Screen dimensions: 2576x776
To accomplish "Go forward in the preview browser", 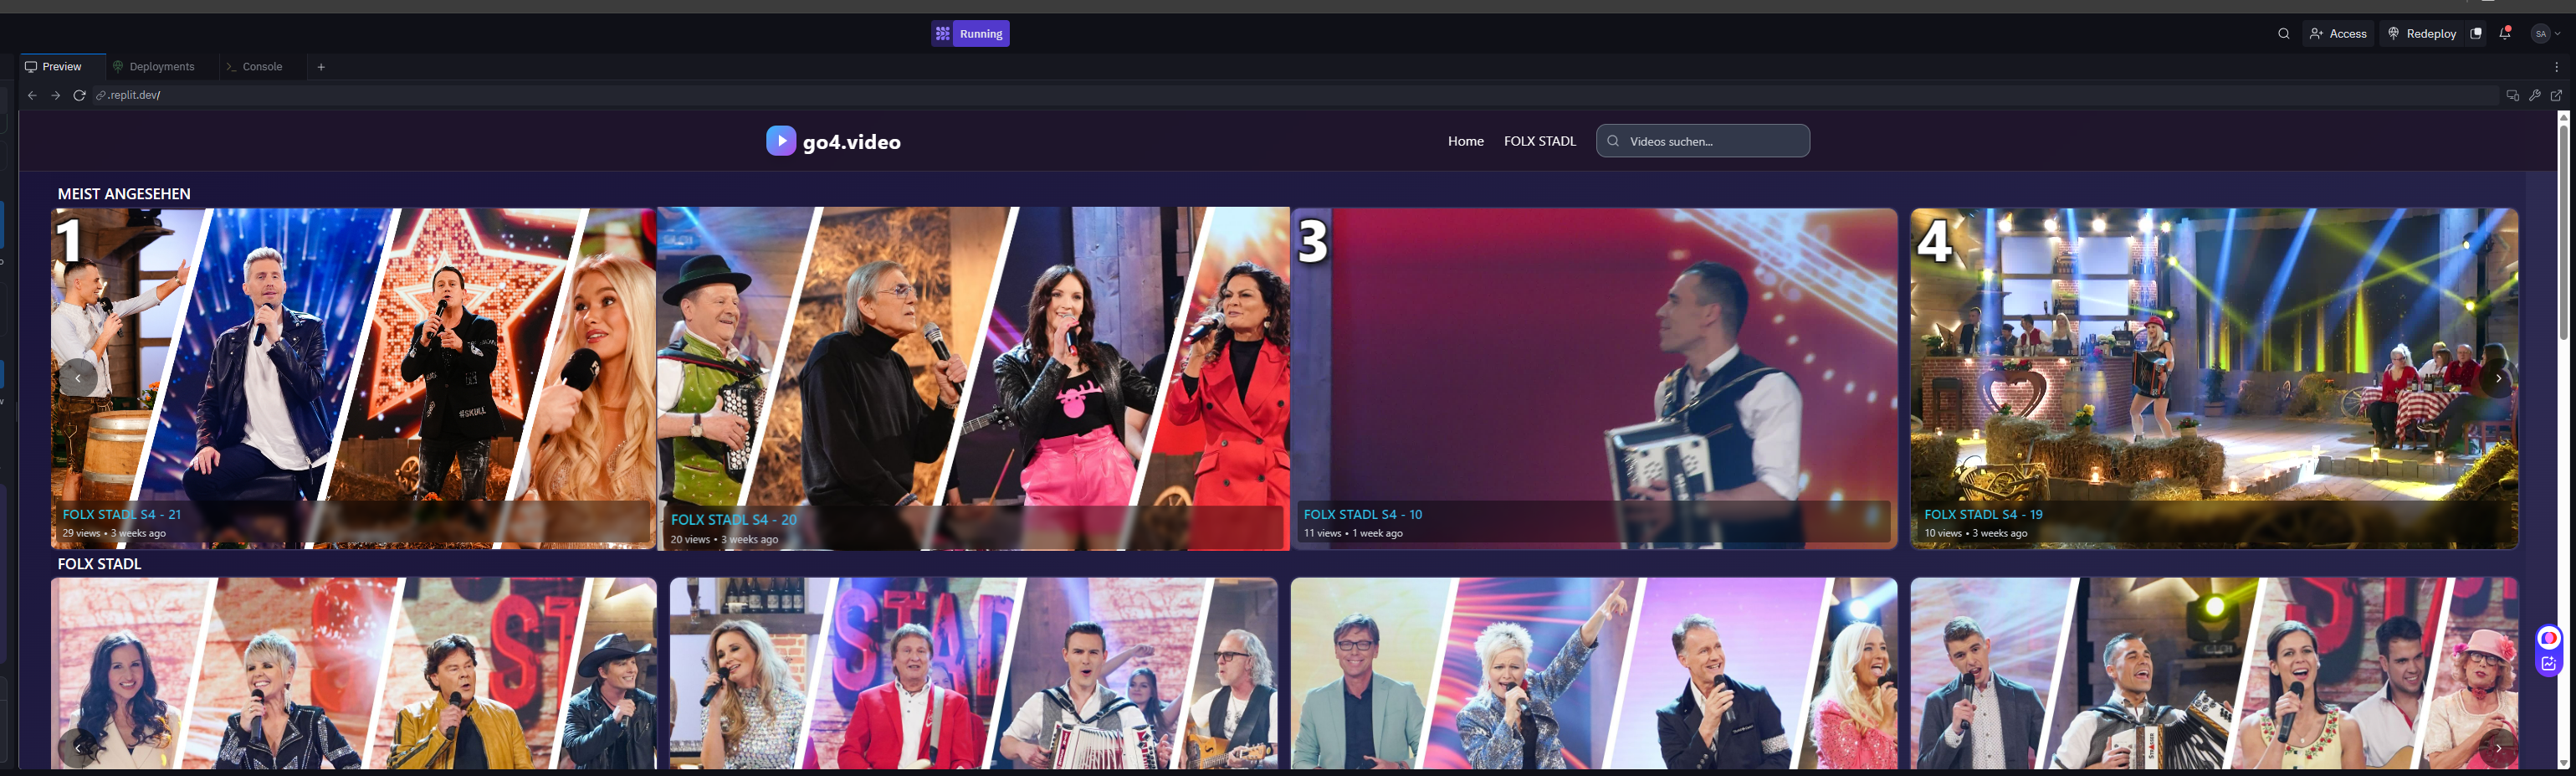I will 56,95.
